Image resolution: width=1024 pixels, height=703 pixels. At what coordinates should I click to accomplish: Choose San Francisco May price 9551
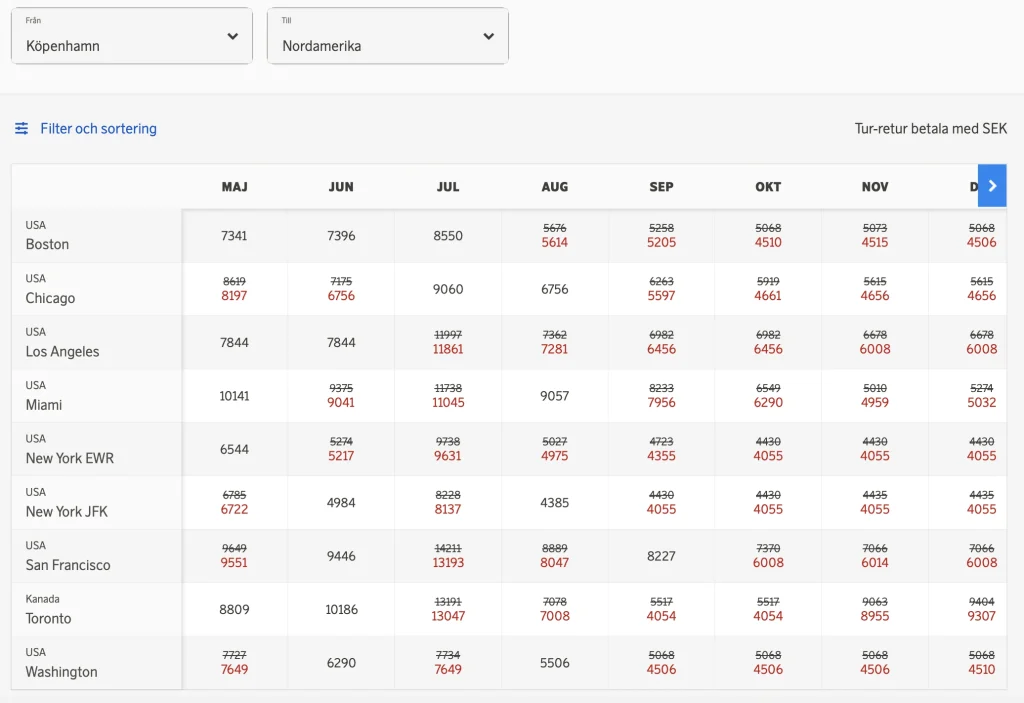(234, 563)
